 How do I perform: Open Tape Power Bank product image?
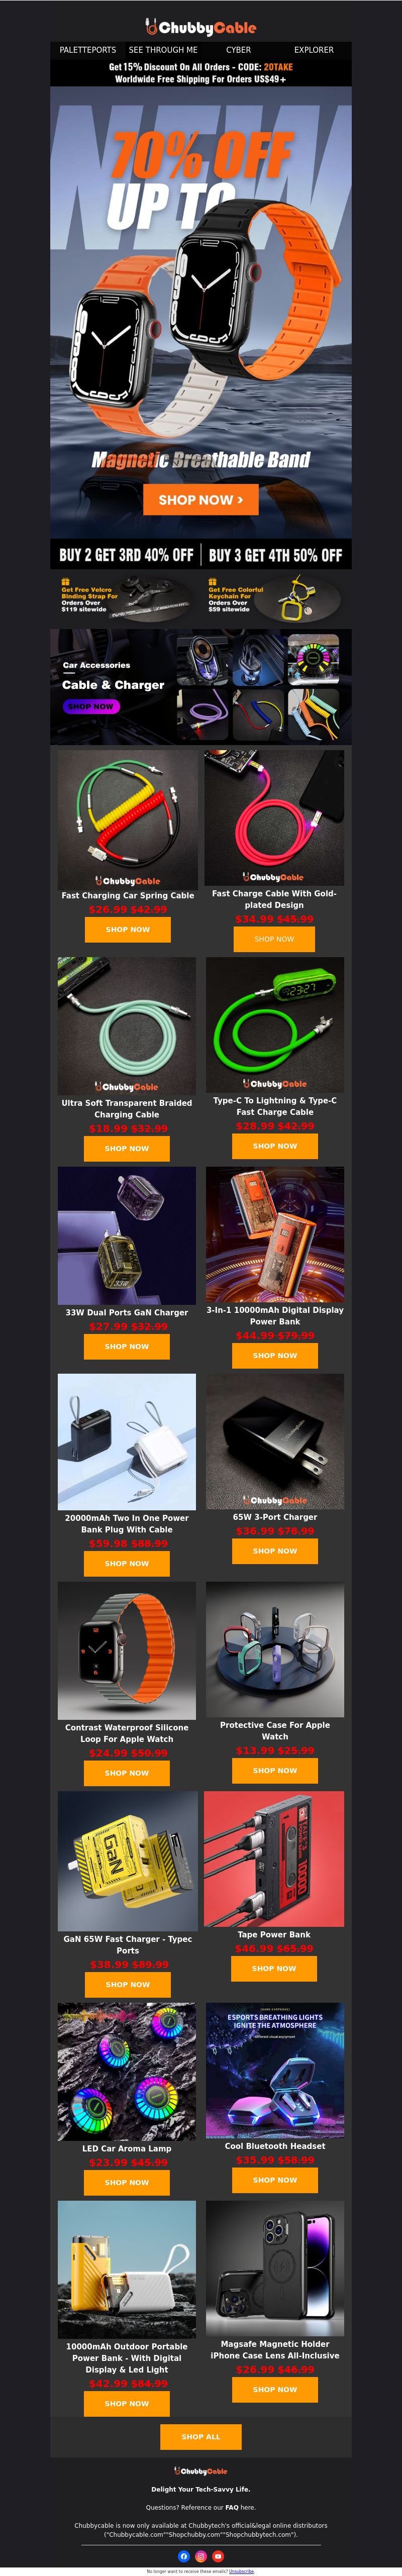[274, 1858]
